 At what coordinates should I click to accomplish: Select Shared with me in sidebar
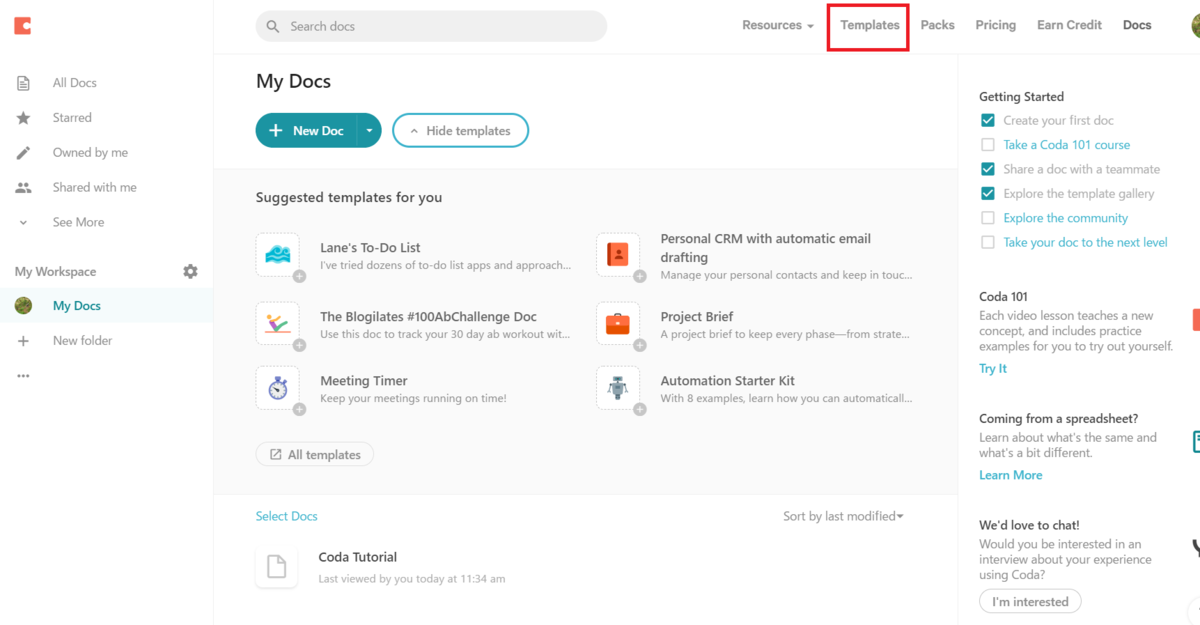click(95, 188)
